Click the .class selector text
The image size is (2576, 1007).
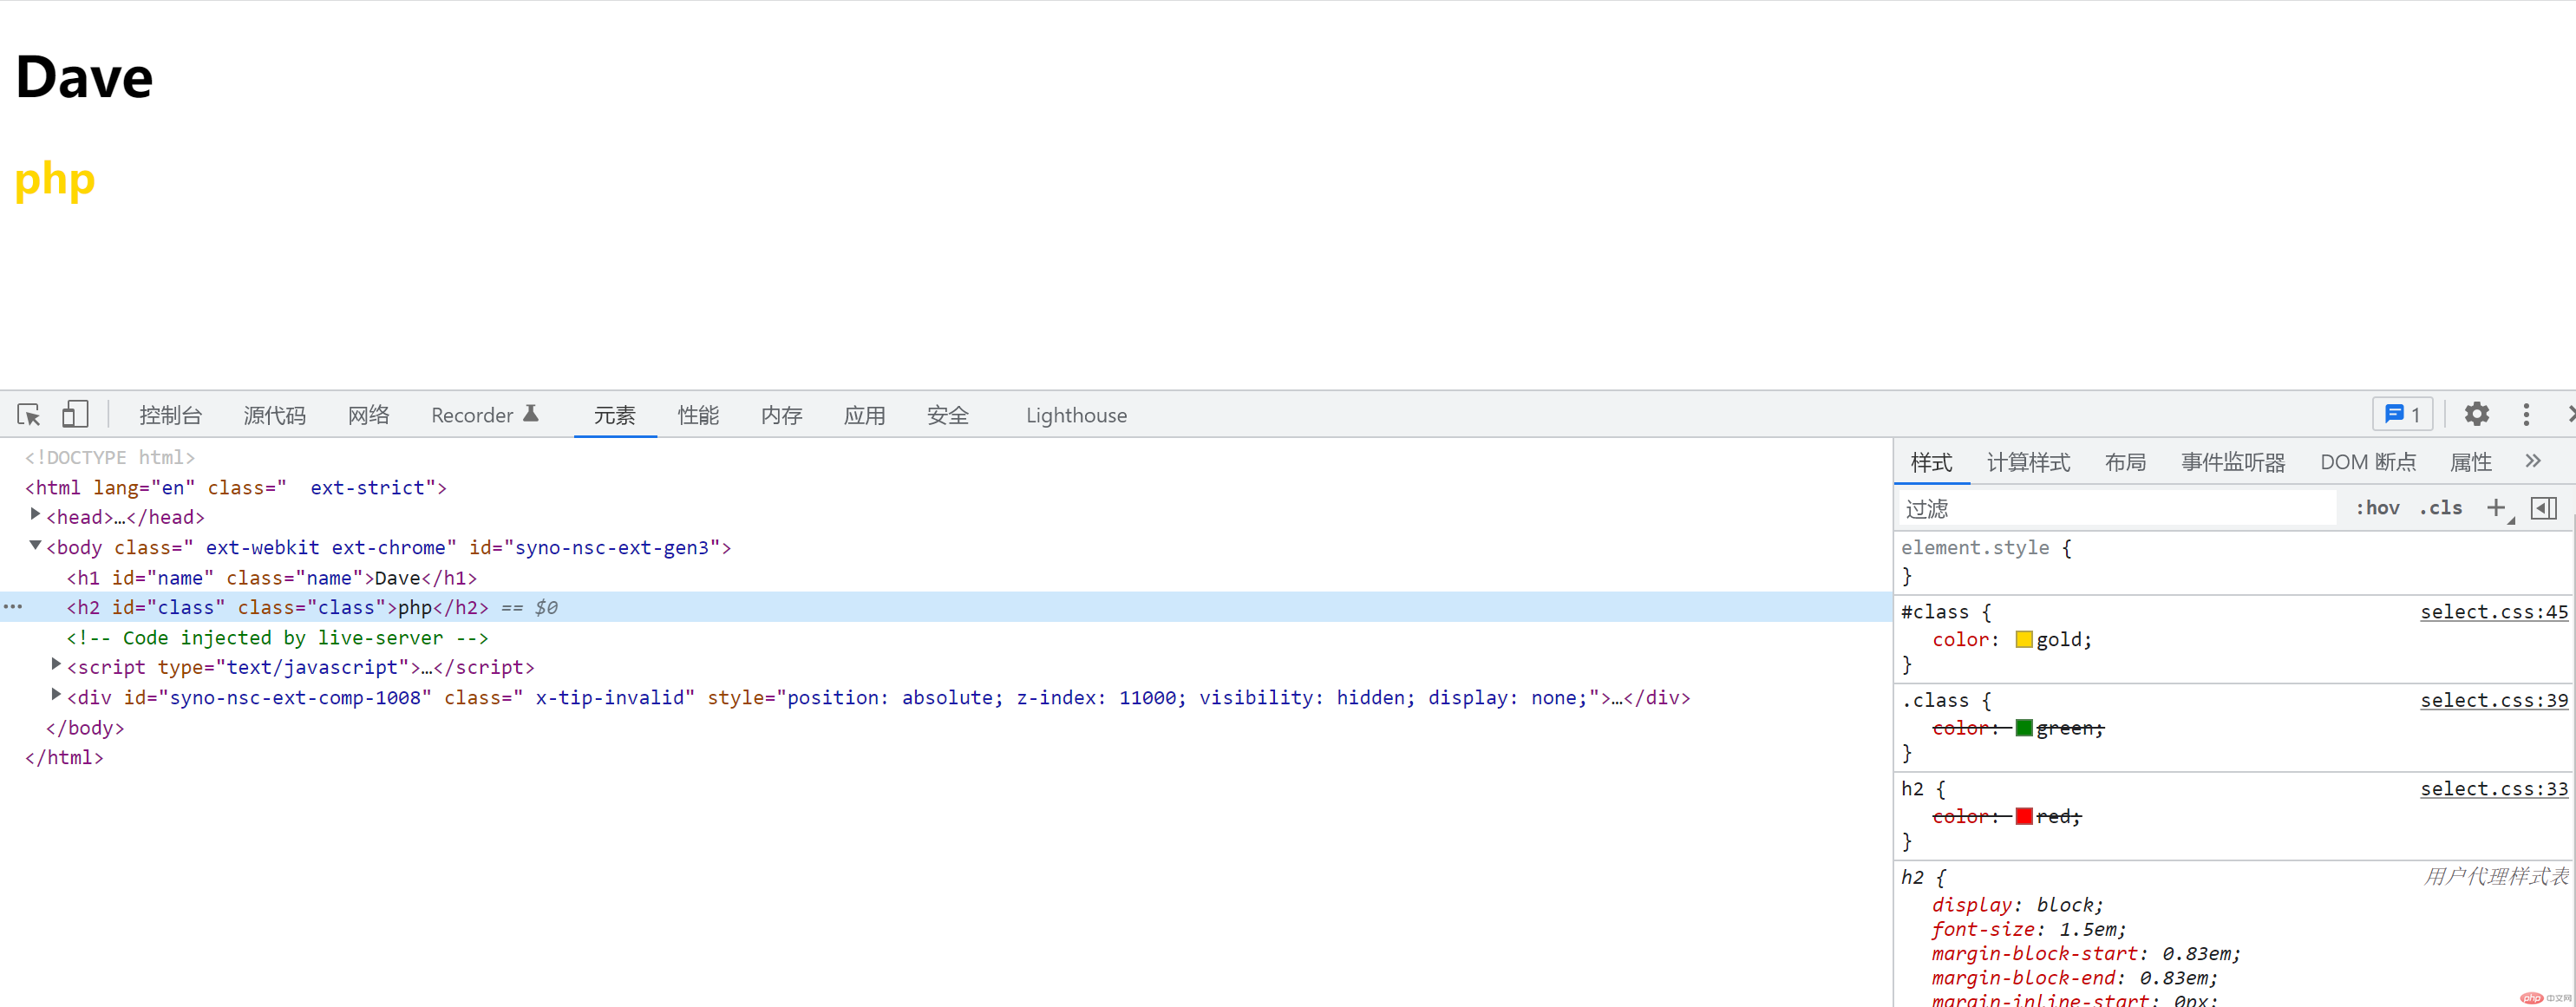click(x=1934, y=700)
